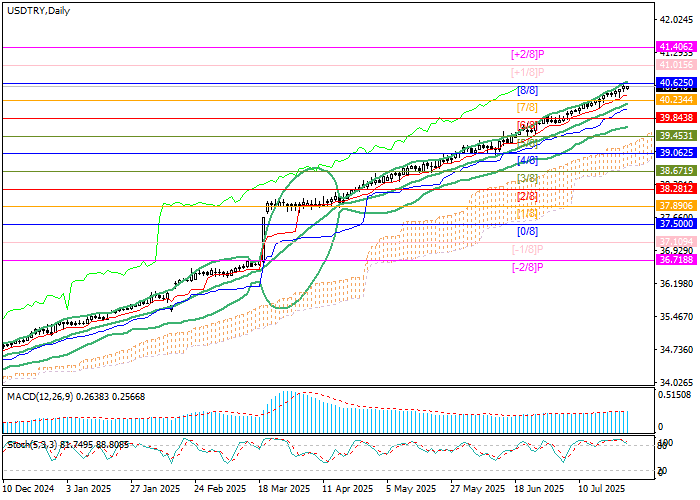Click the 34.7360 price axis value
Screen dimensions: 700x500
676,350
